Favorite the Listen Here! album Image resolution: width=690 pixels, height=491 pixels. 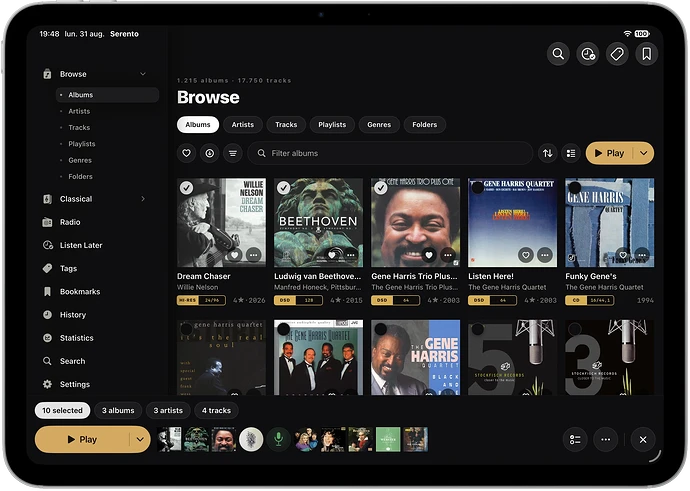(x=526, y=255)
